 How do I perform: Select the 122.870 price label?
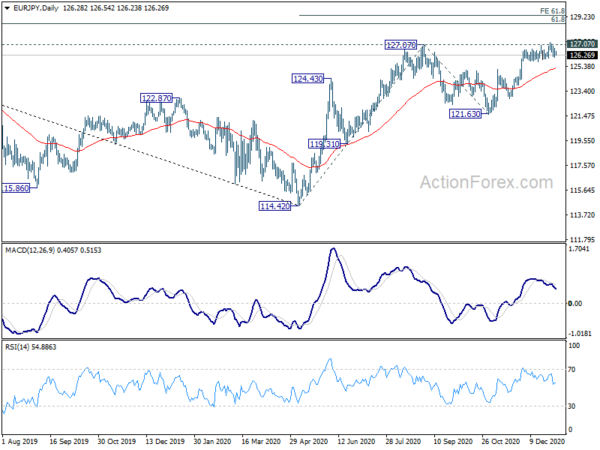tap(157, 98)
